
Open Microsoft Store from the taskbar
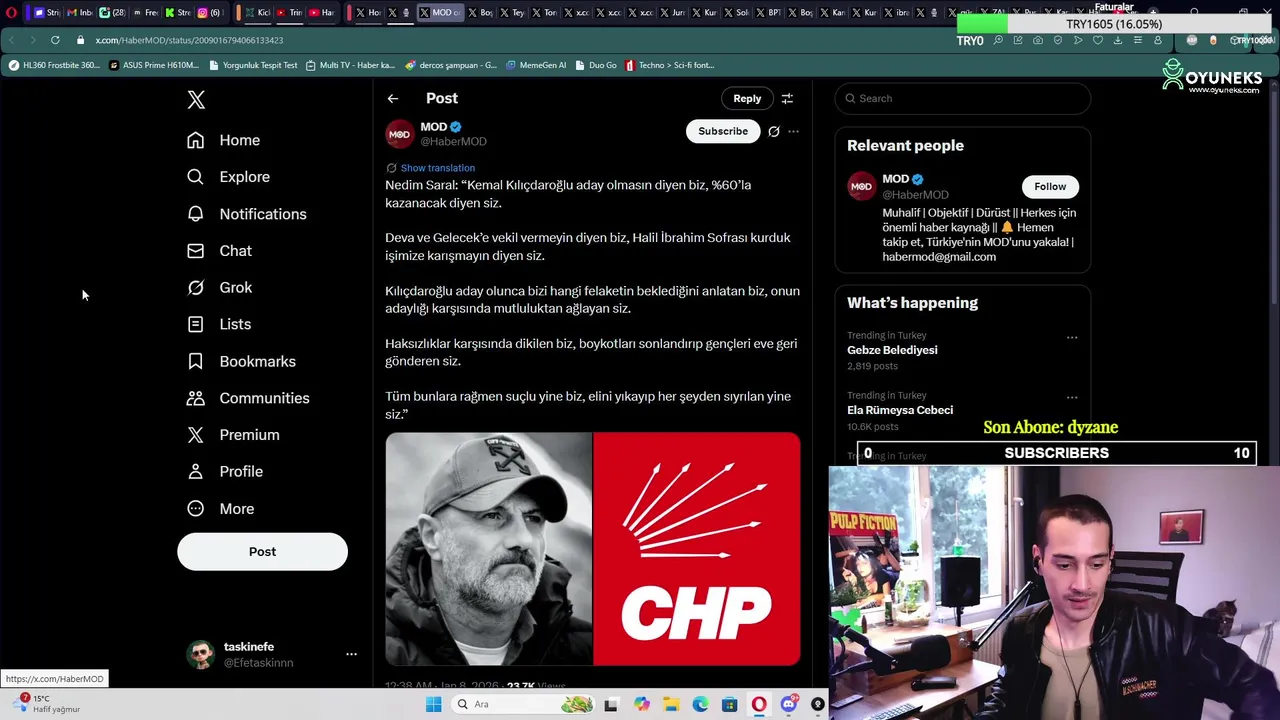pyautogui.click(x=729, y=704)
